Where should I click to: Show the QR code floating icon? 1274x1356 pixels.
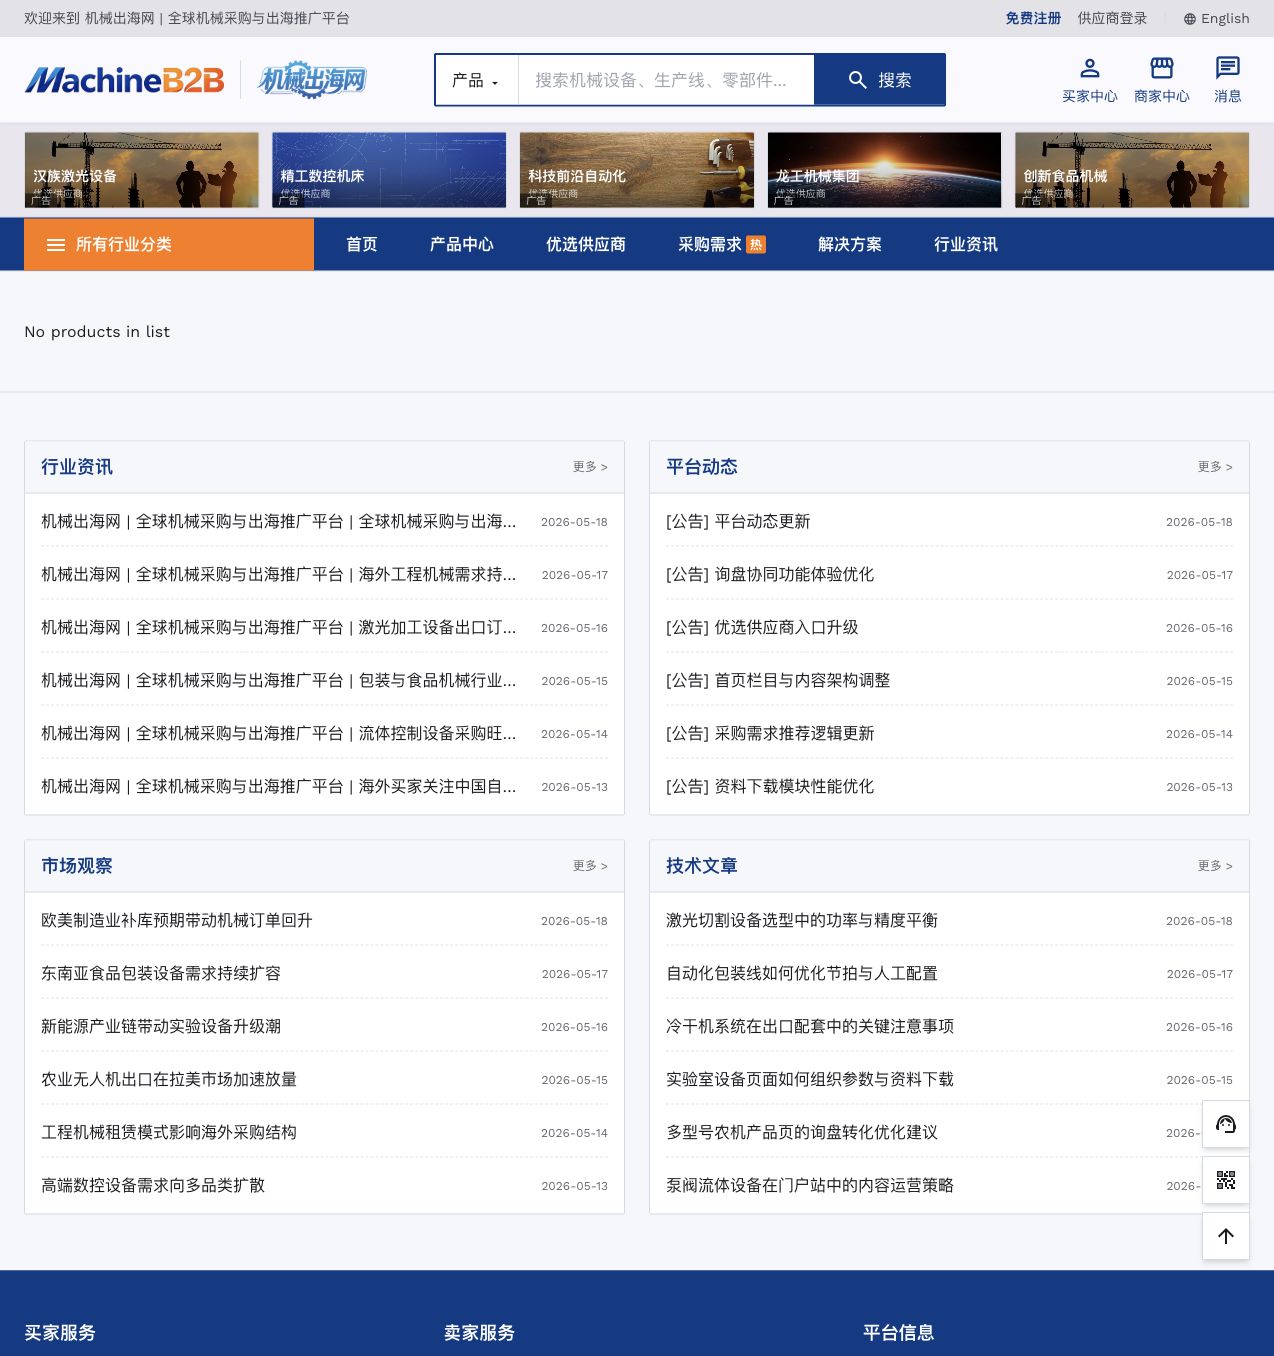click(x=1226, y=1180)
